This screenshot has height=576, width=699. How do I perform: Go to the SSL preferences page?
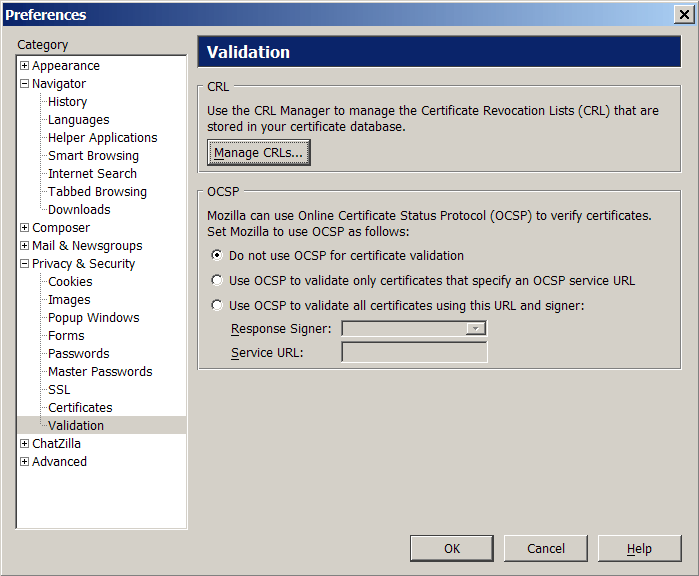coord(59,390)
